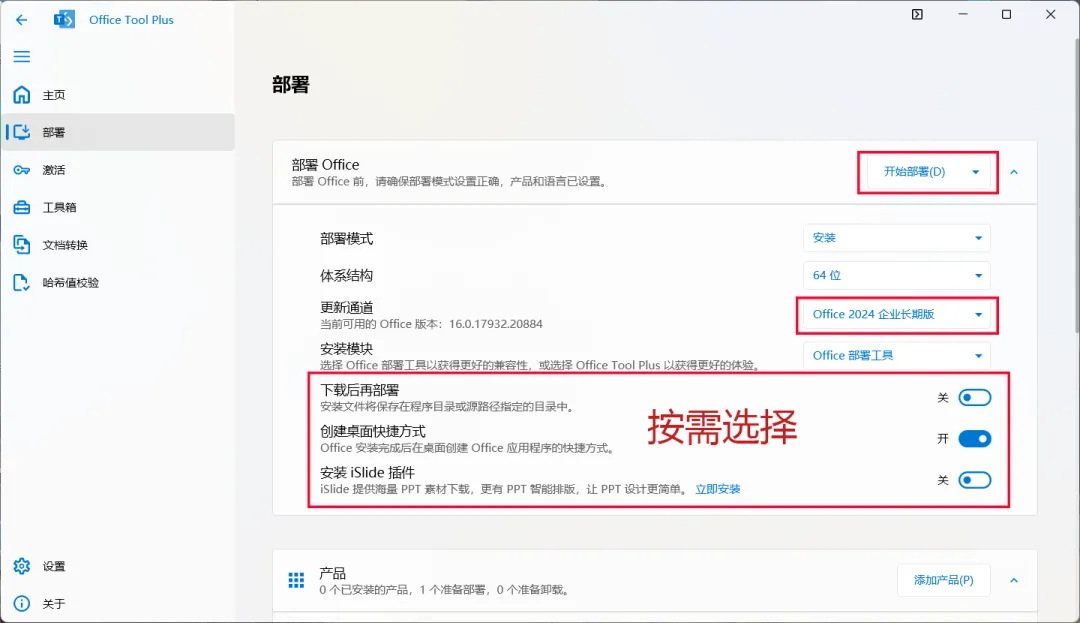Open 关于 in the sidebar

click(x=118, y=604)
